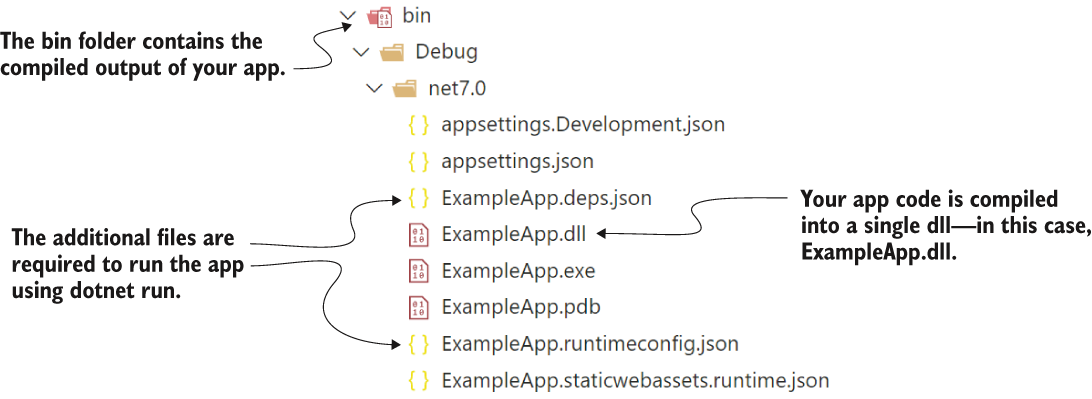Select file ExampleApp.dll

513,235
